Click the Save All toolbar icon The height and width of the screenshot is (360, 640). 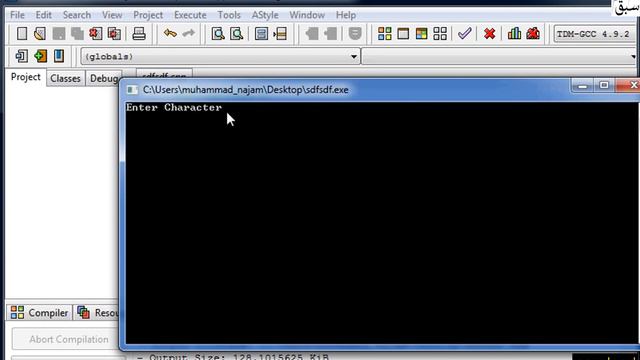tap(77, 33)
